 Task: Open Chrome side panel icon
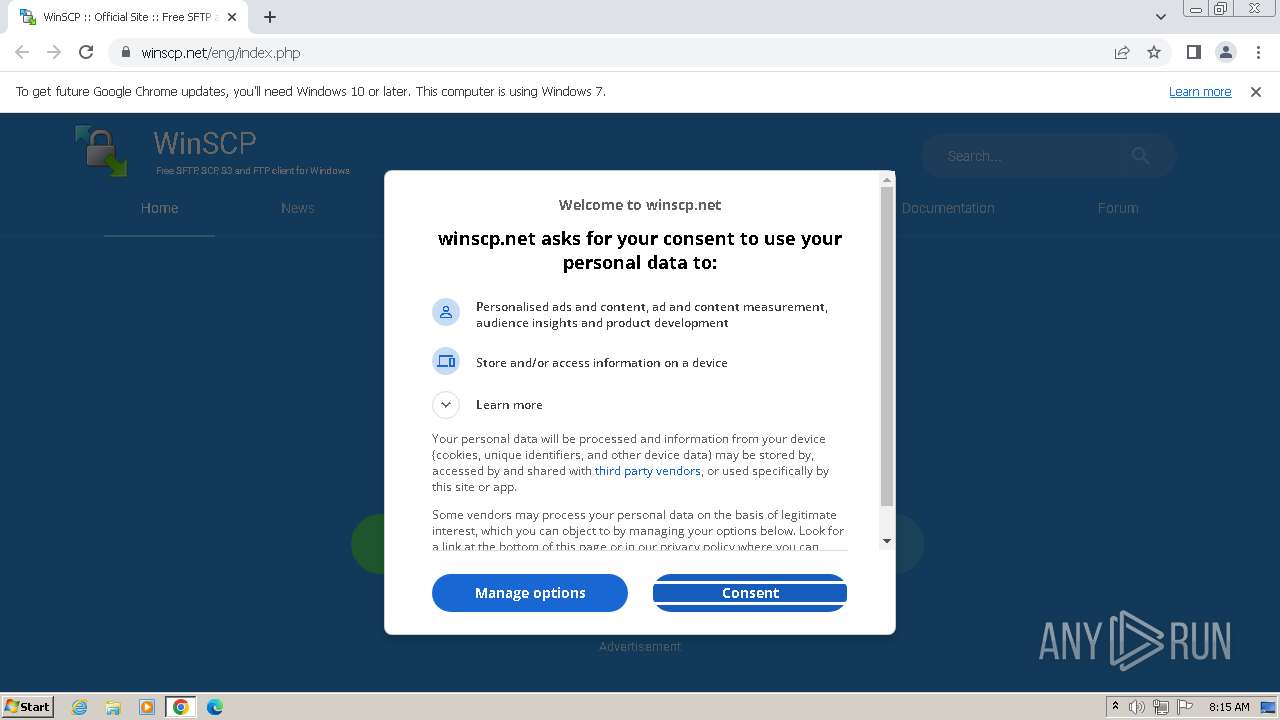click(1194, 52)
